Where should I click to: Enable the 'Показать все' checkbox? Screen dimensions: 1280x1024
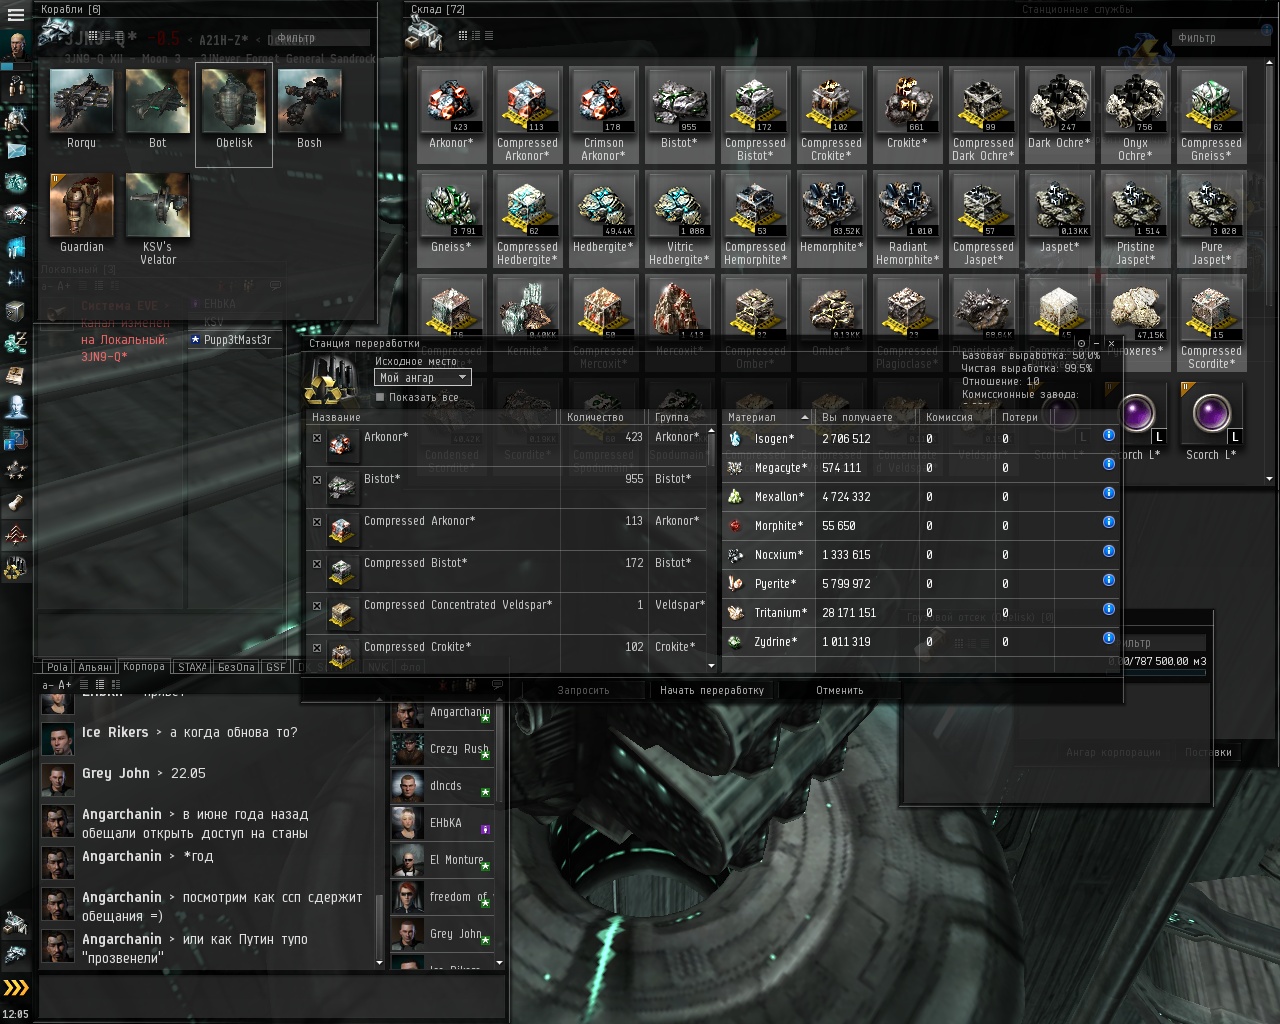380,397
